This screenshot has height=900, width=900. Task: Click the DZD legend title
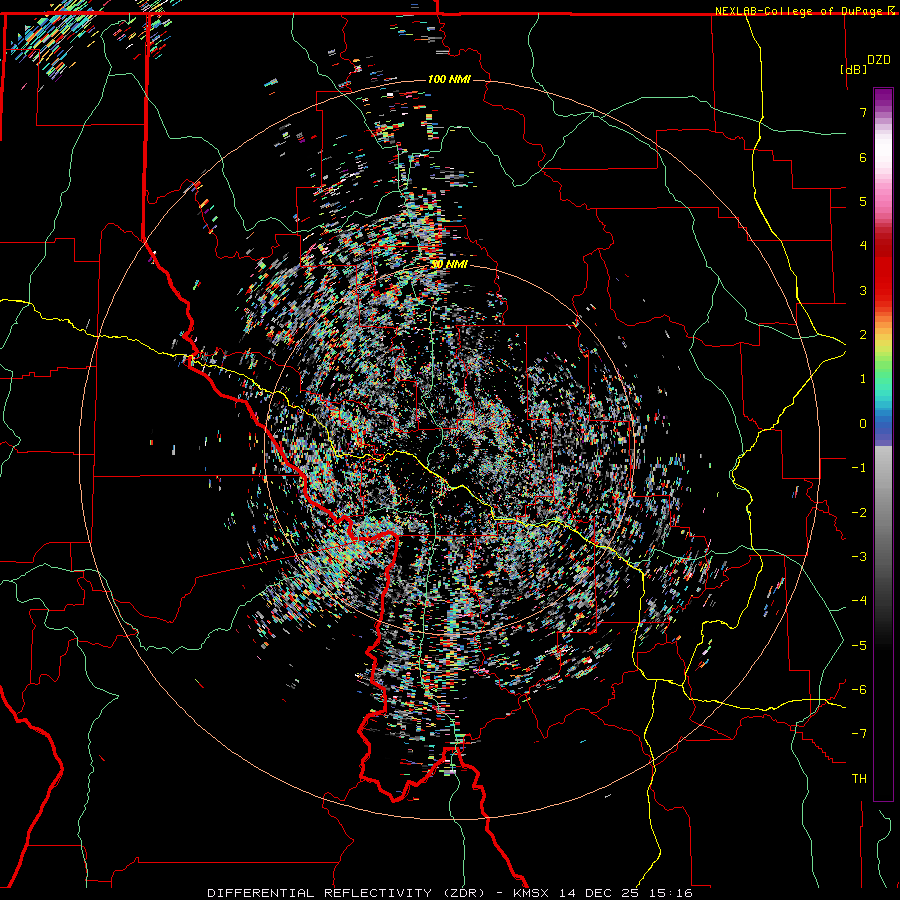(879, 59)
